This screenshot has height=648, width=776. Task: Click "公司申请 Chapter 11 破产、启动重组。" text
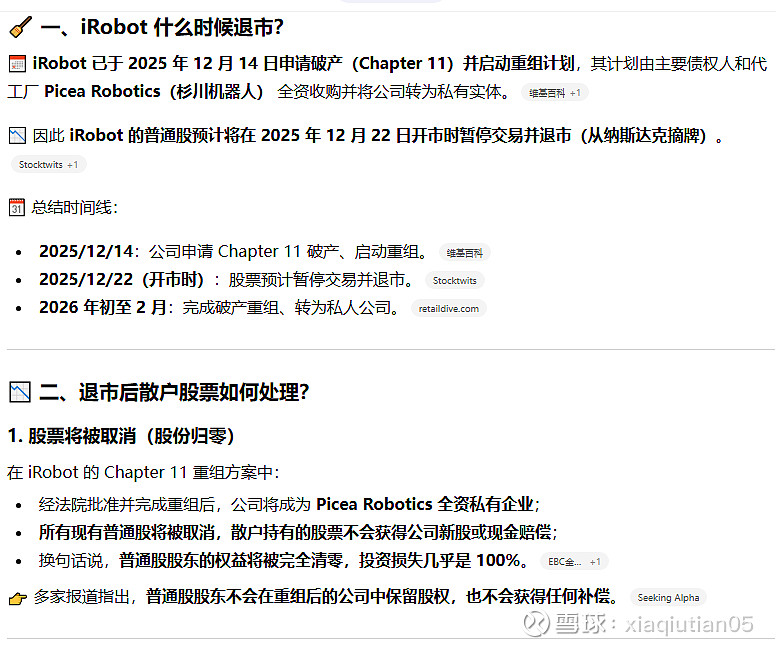click(288, 252)
